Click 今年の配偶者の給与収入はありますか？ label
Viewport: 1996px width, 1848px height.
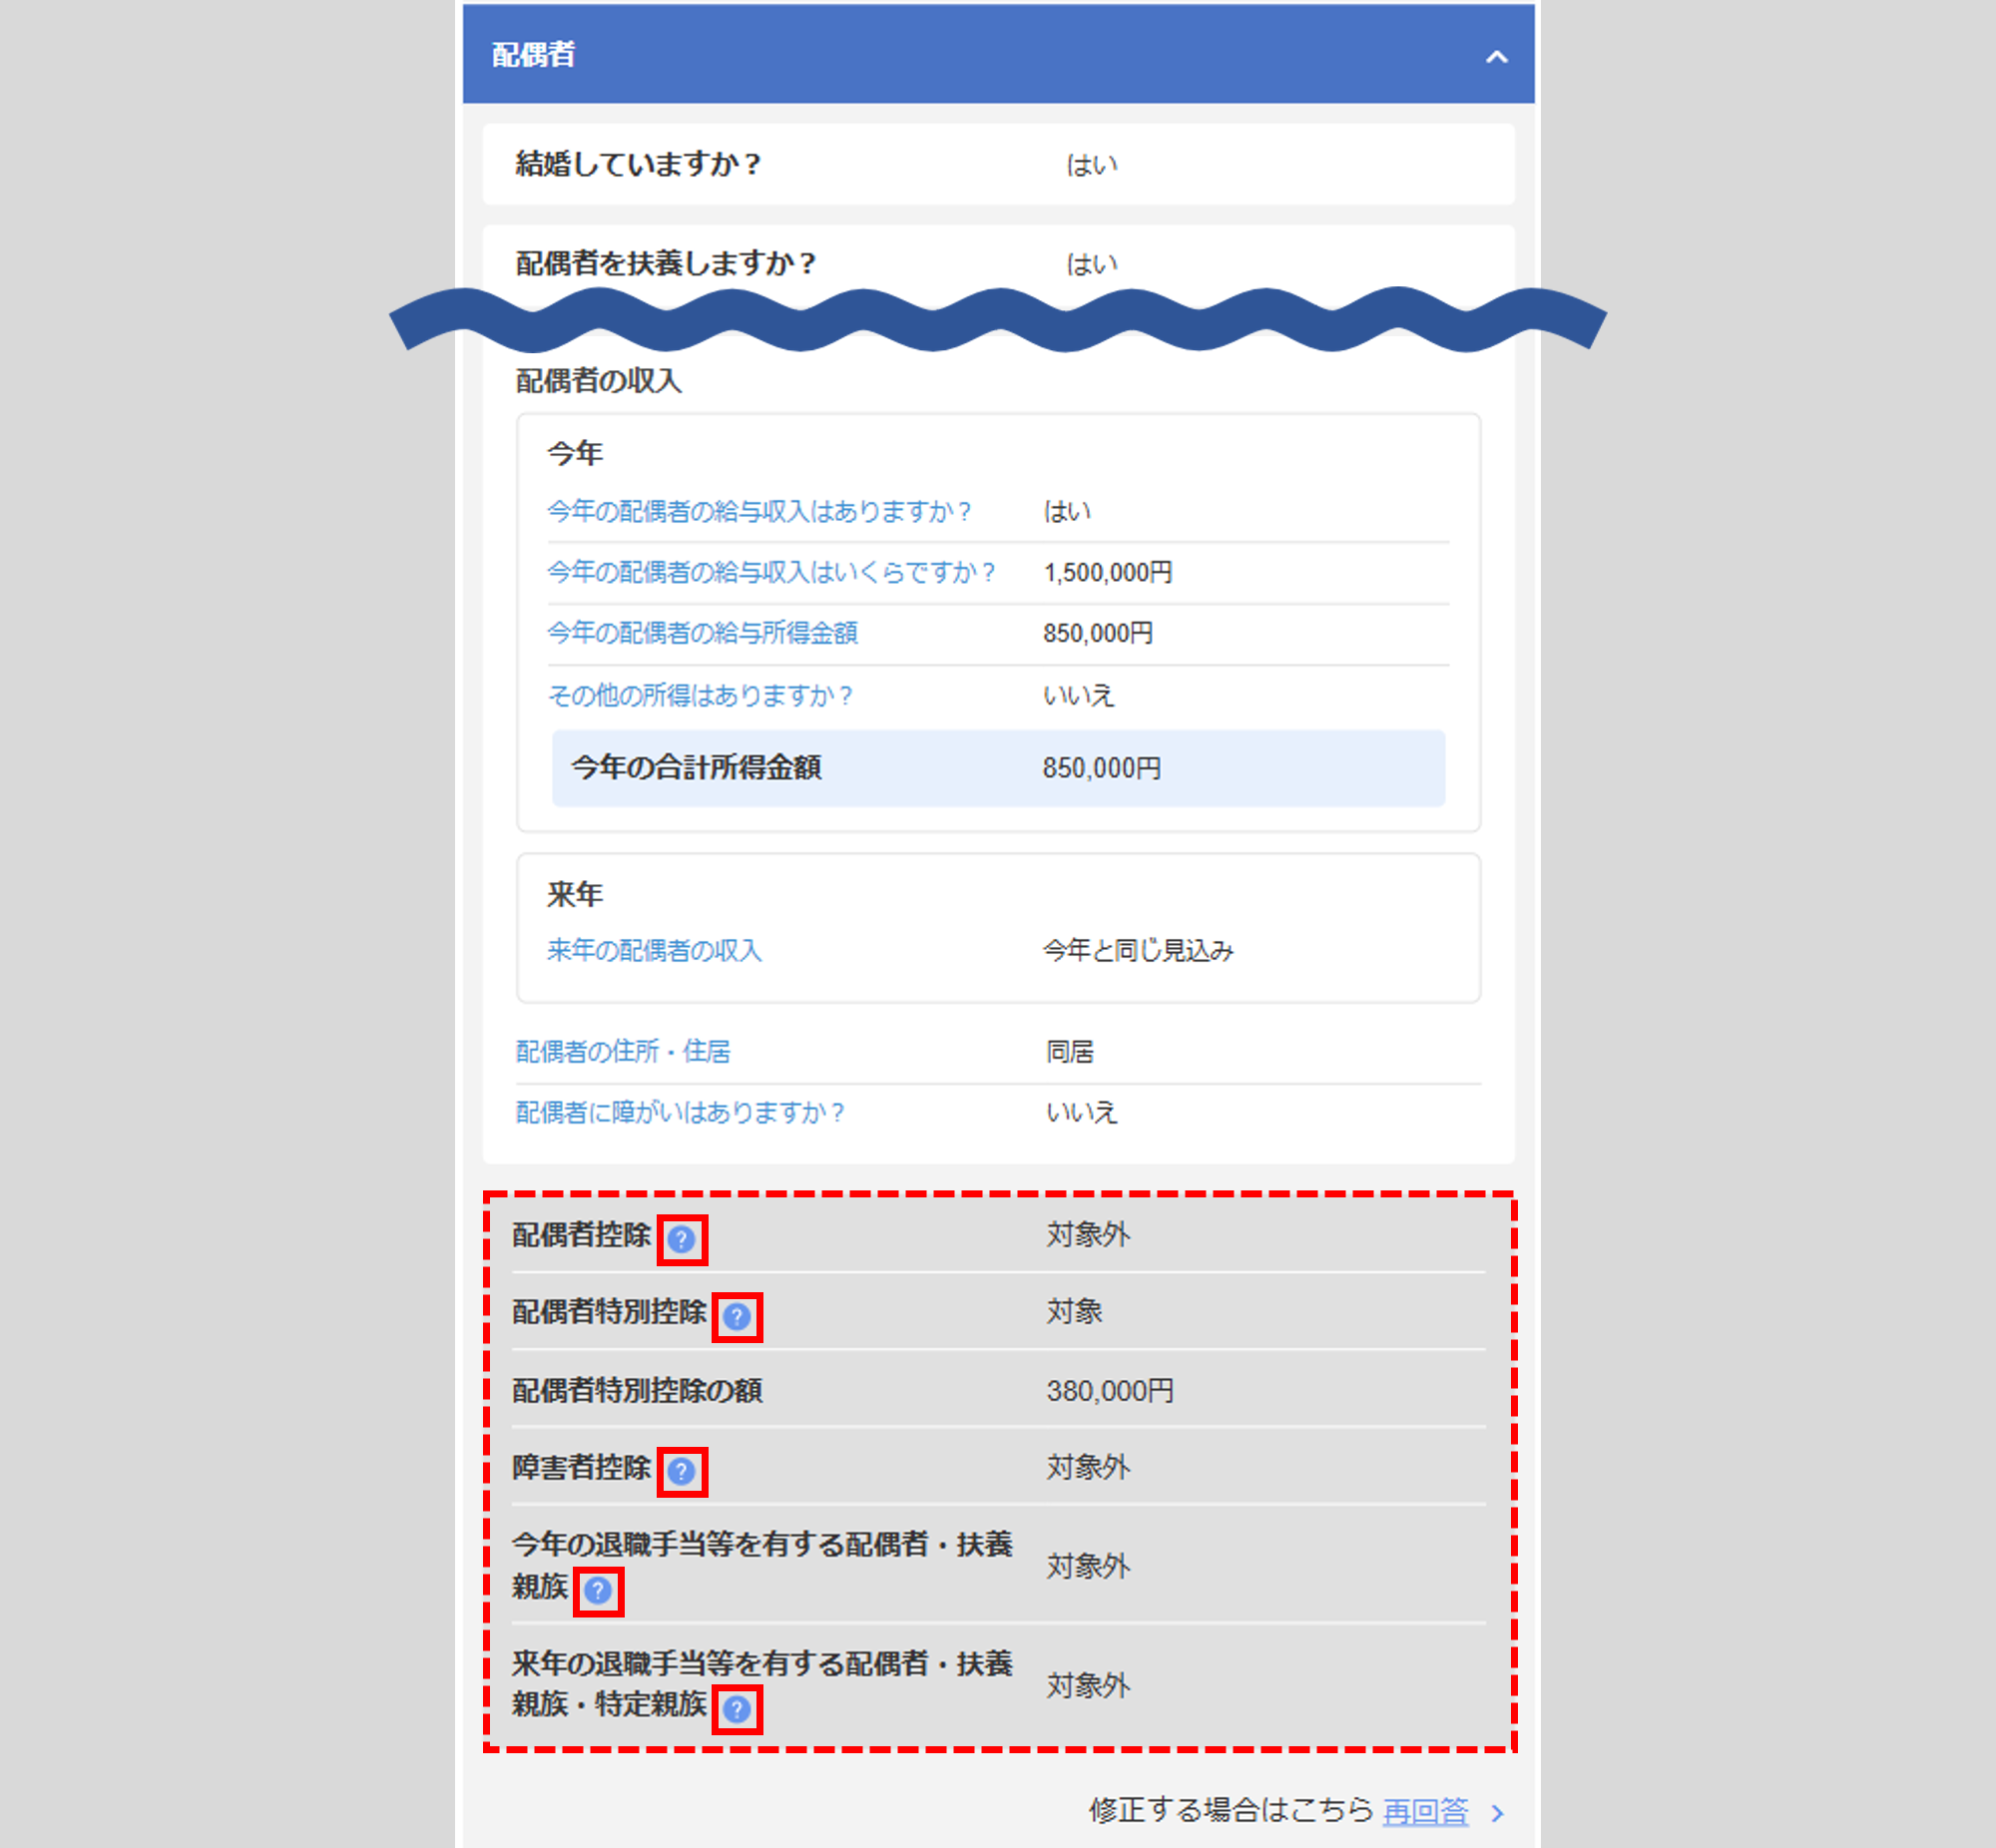coord(758,512)
